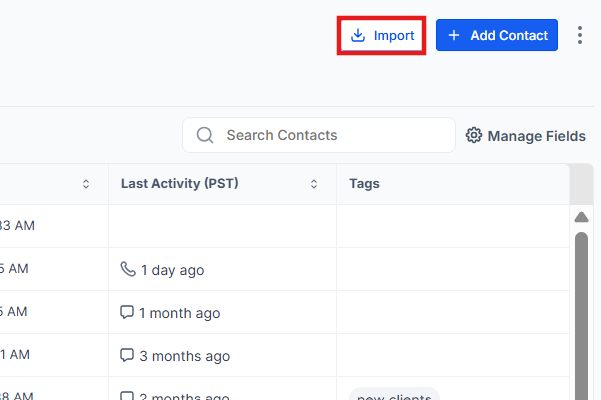Select the Last Activity (PST) column header

pyautogui.click(x=179, y=184)
